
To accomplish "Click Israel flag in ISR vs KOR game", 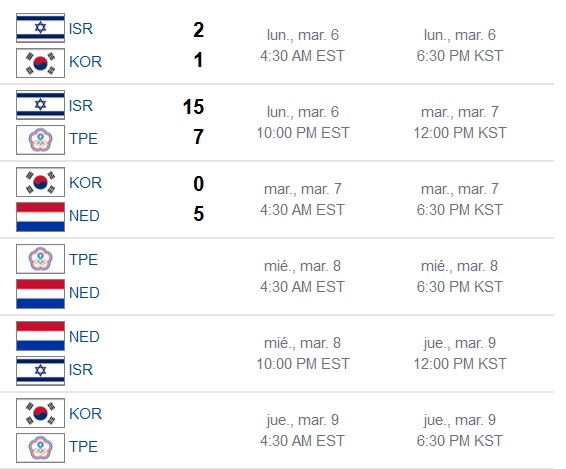I will (40, 28).
